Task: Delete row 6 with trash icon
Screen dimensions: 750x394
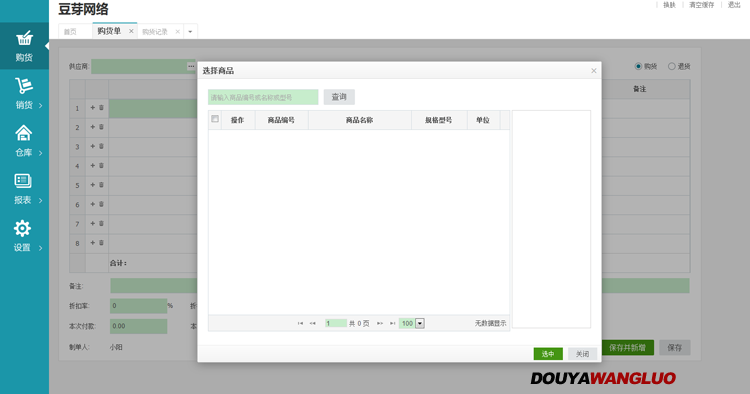Action: (101, 204)
